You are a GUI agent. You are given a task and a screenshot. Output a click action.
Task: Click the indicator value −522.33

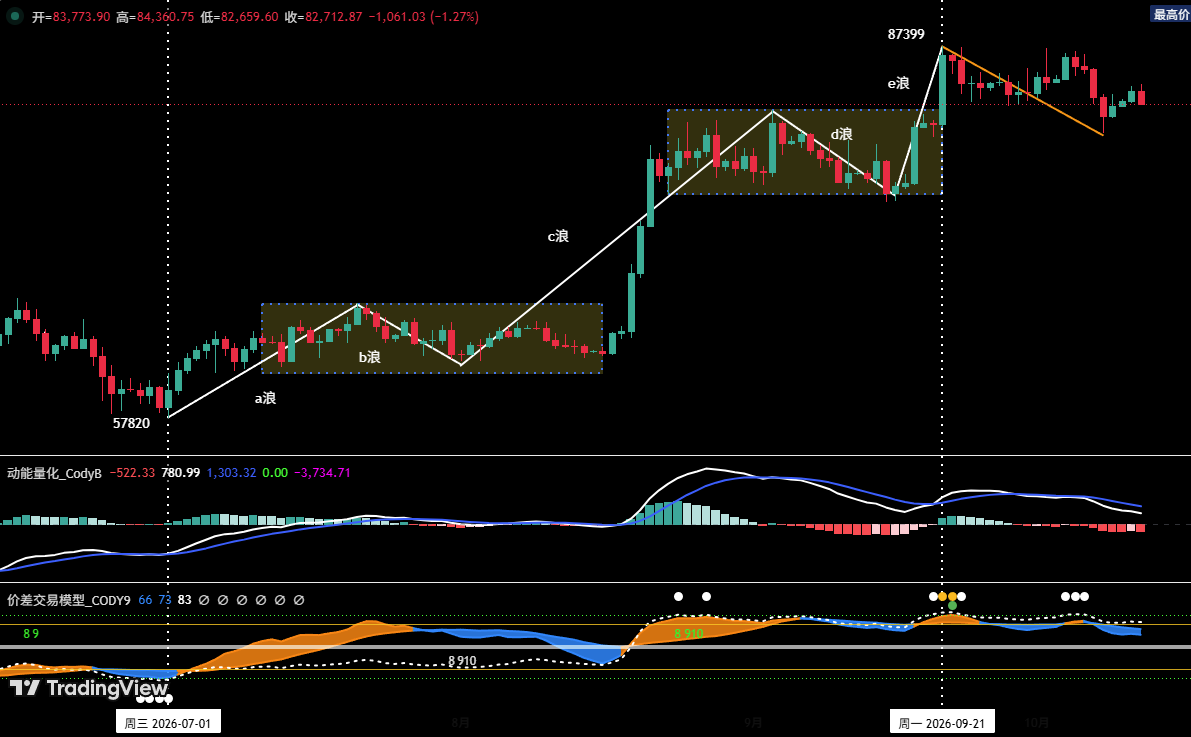[132, 473]
